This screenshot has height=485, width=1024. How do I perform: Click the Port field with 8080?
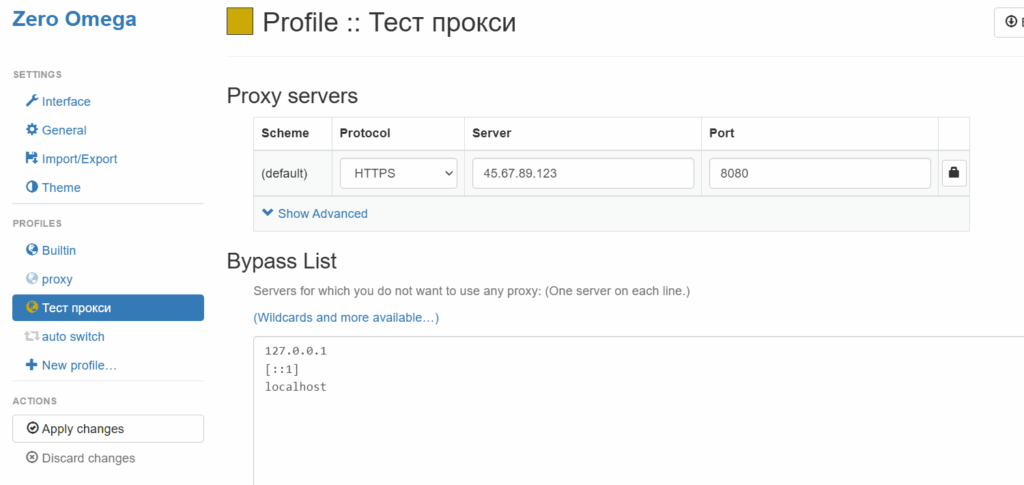[x=820, y=174]
